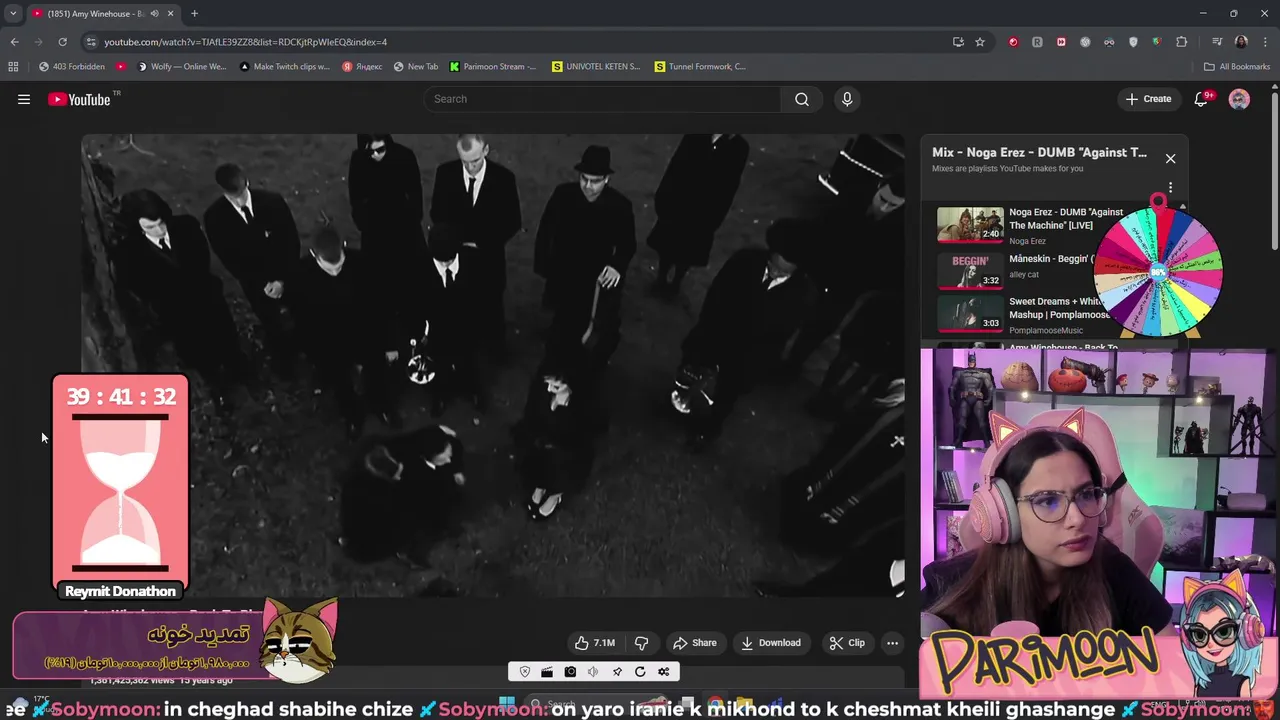Open Tunnel Formwork bookmark
1280x720 pixels.
[x=700, y=67]
